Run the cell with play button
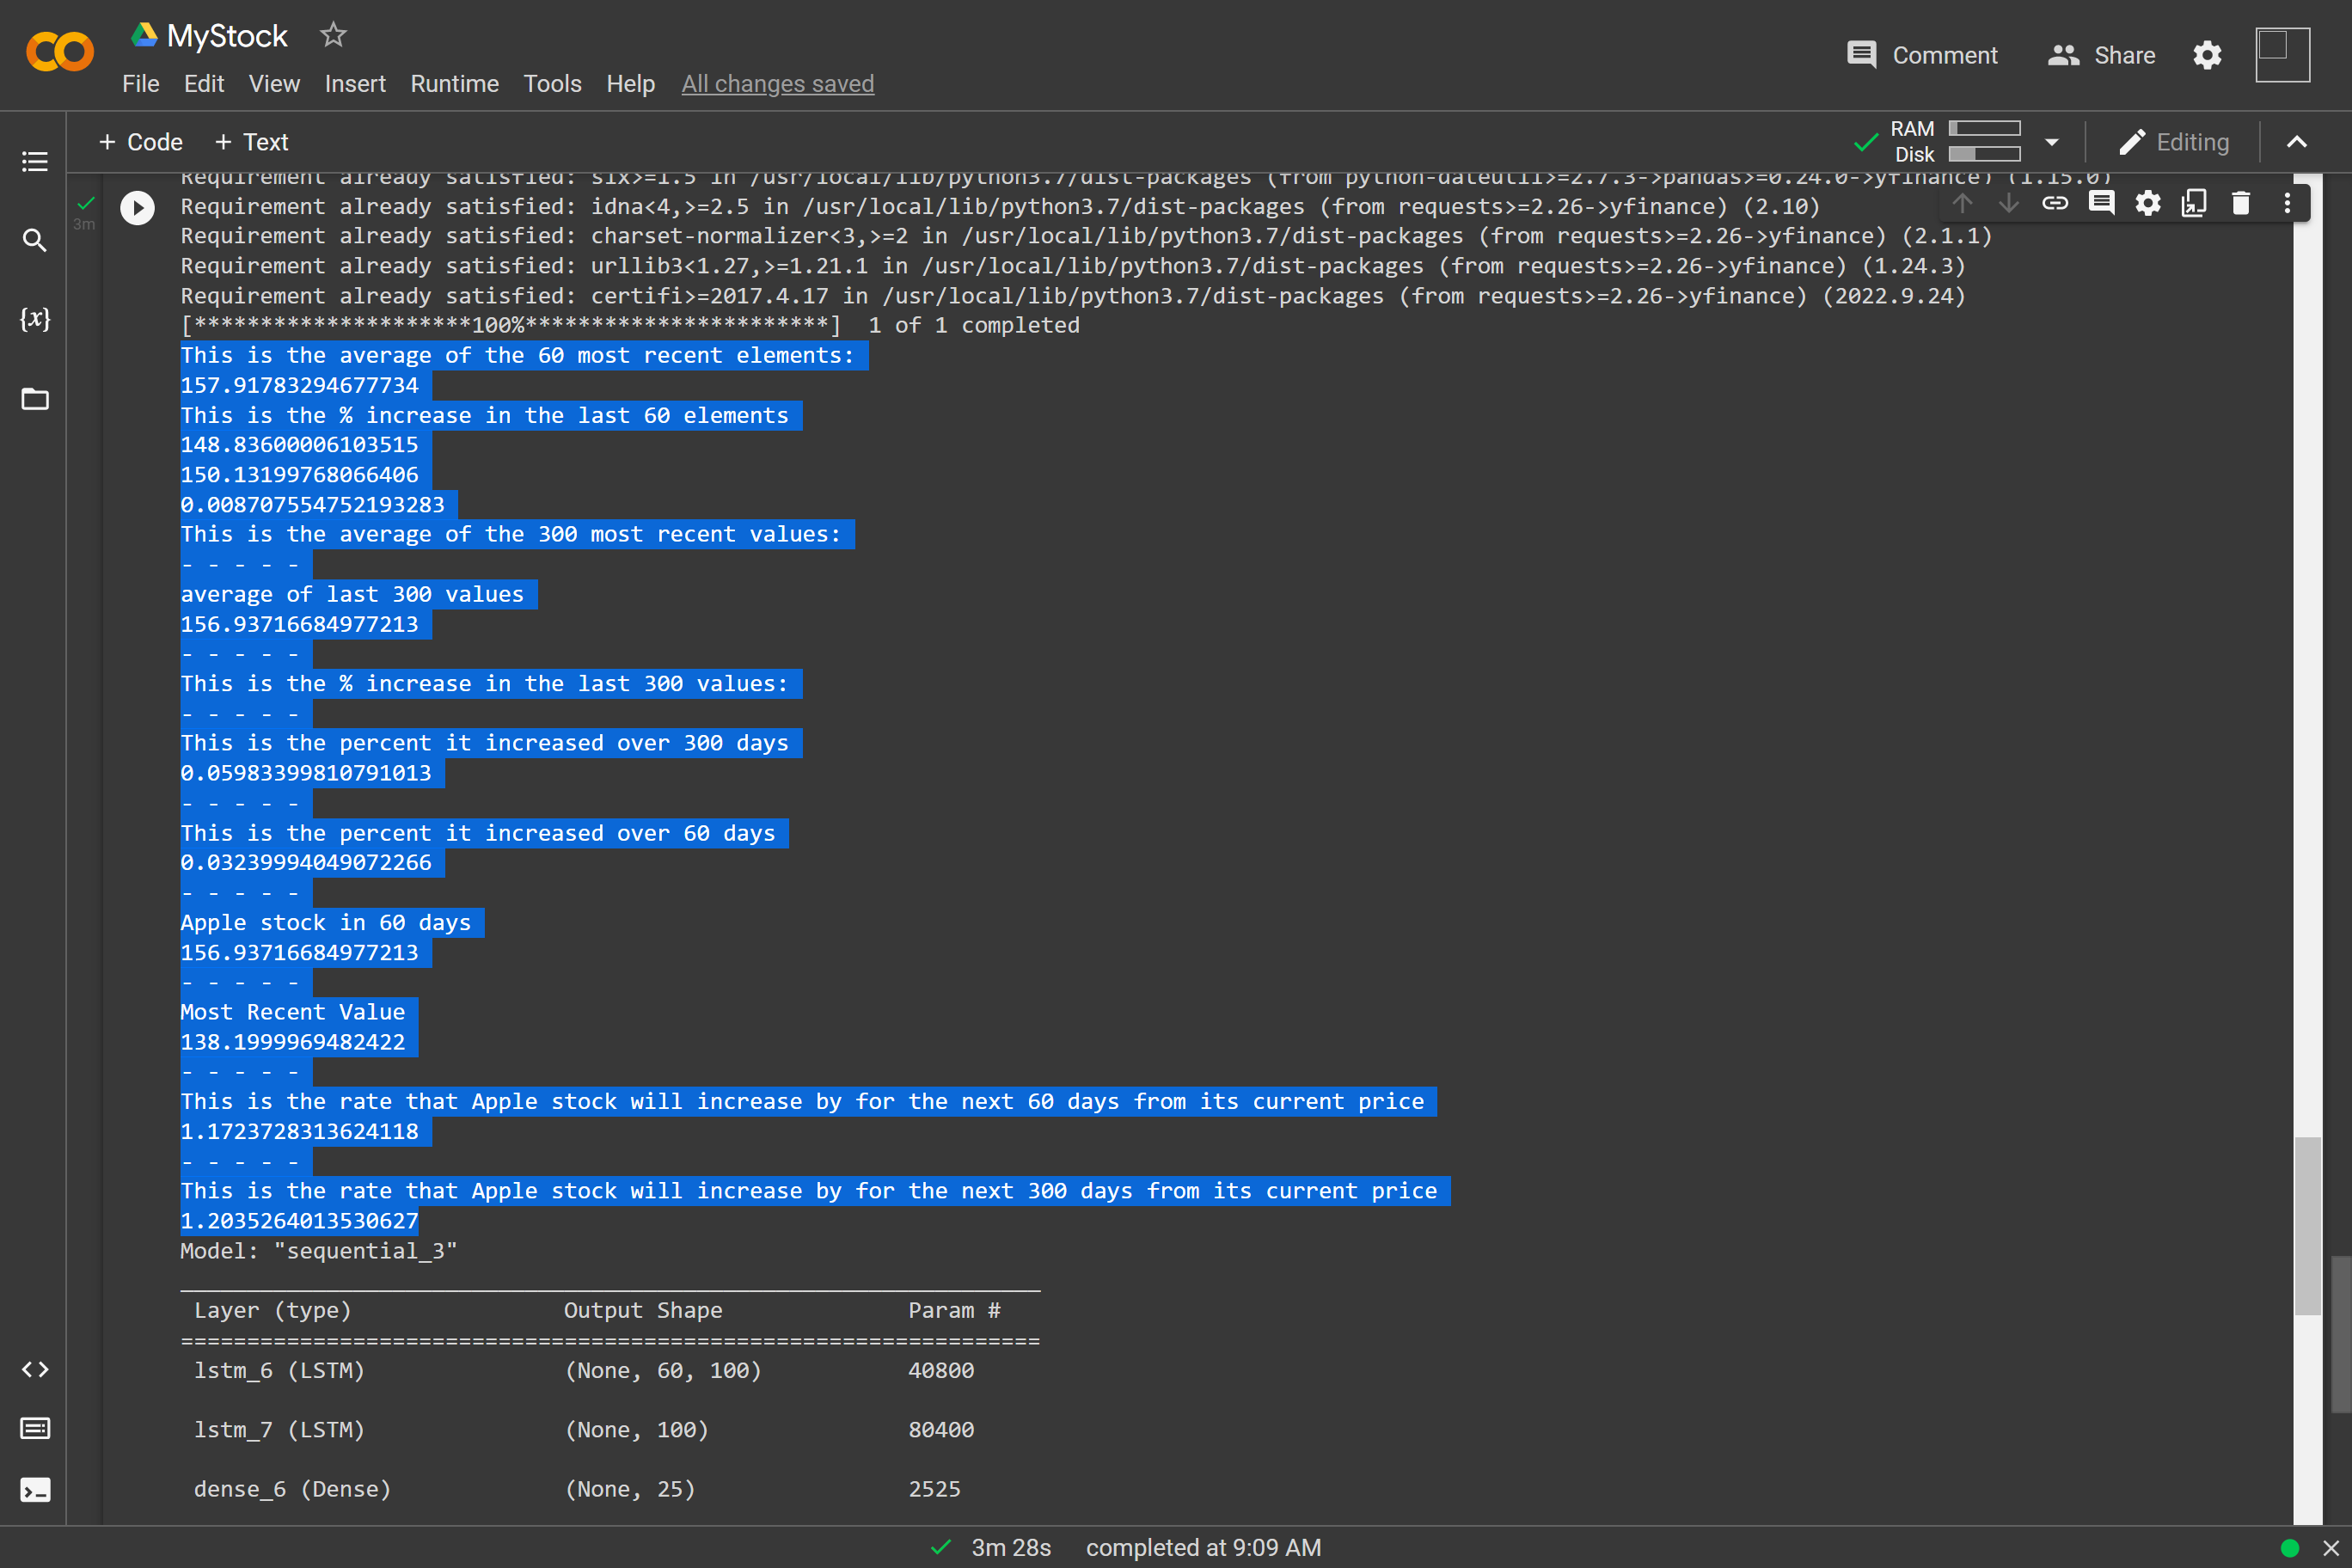Image resolution: width=2352 pixels, height=1568 pixels. (x=137, y=208)
